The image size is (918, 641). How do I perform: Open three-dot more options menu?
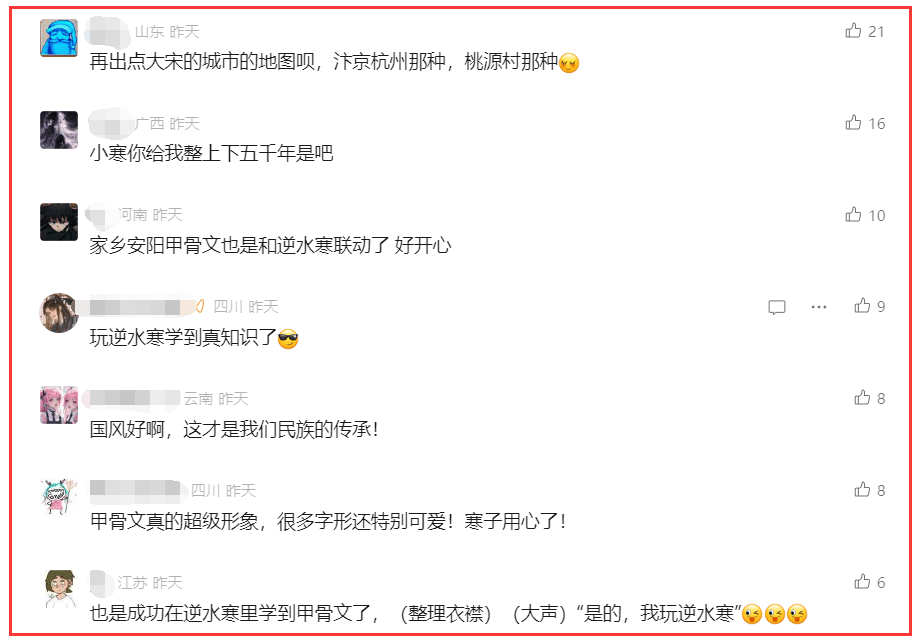coord(818,307)
